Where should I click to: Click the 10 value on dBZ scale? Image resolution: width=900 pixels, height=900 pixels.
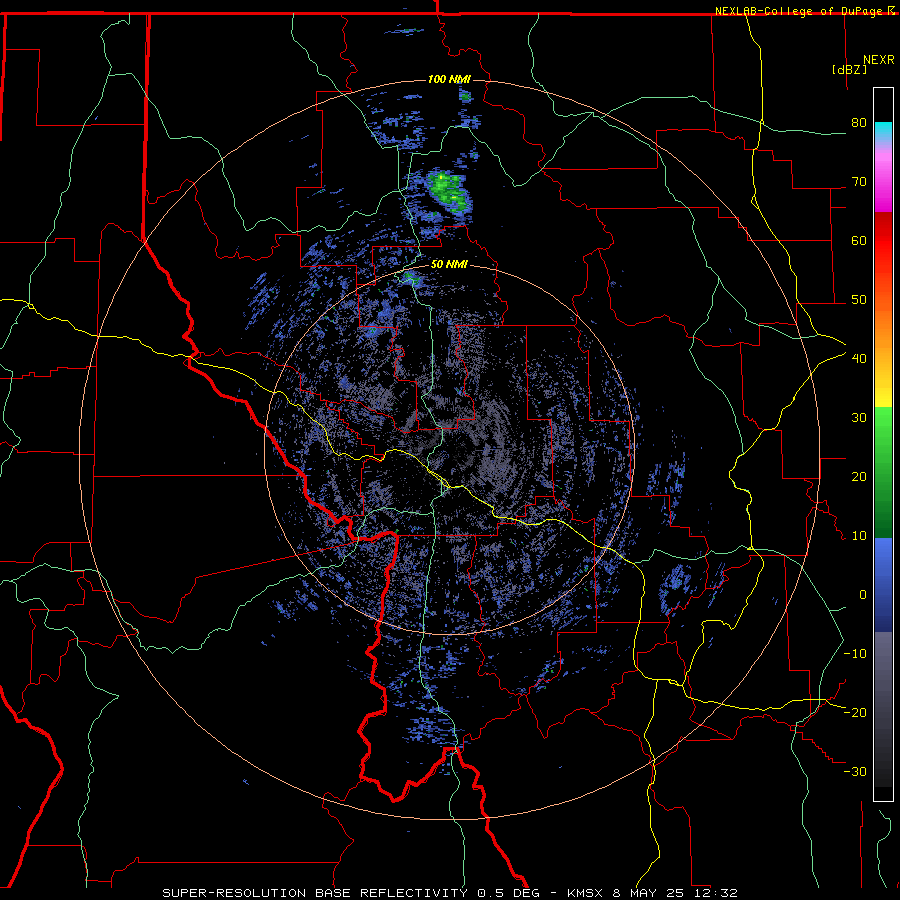click(859, 536)
